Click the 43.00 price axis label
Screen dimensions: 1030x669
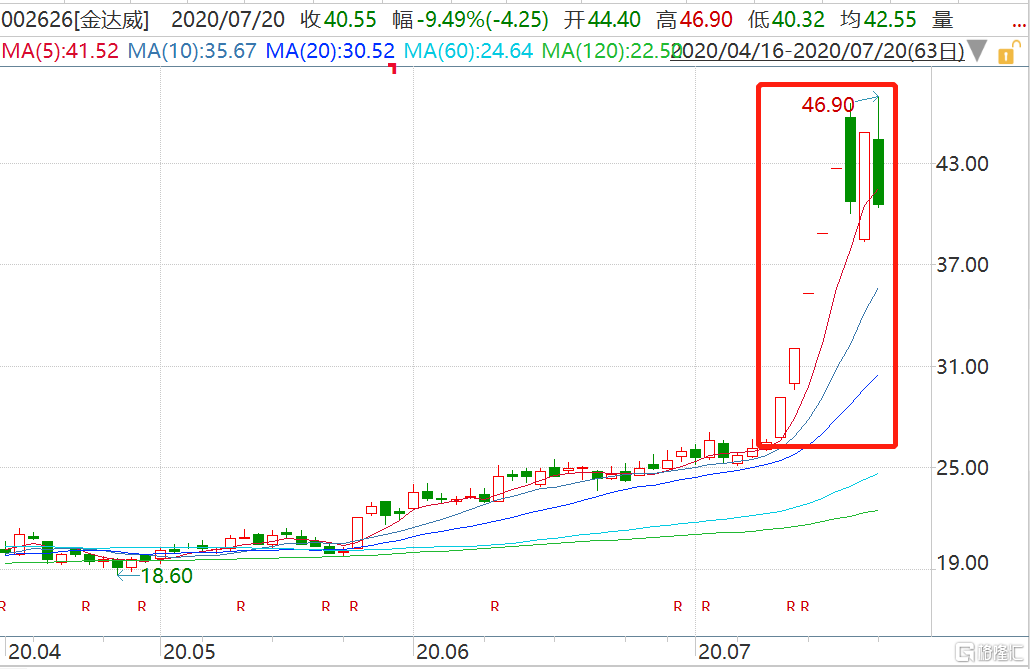pos(962,164)
